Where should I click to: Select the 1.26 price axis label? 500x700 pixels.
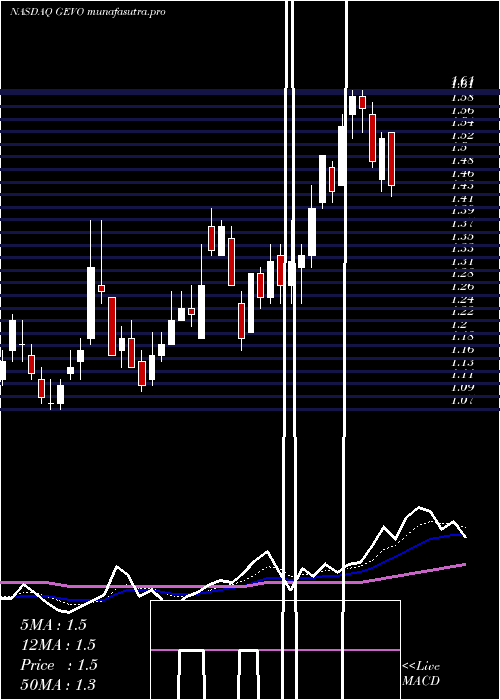click(x=463, y=287)
